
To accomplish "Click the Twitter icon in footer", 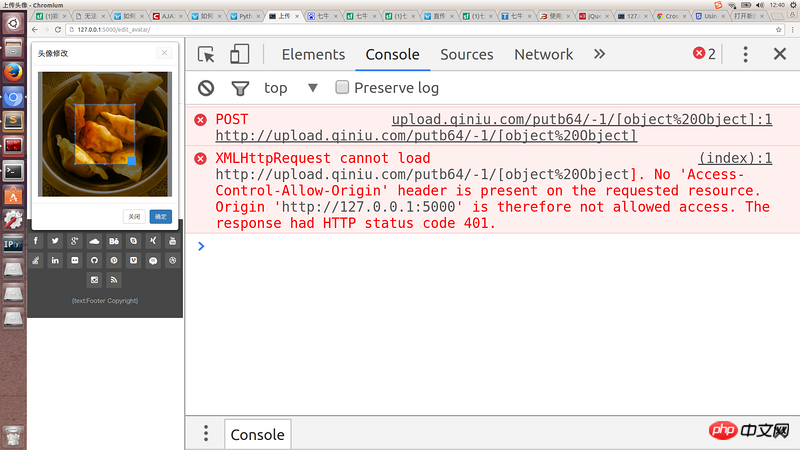I will [x=55, y=241].
